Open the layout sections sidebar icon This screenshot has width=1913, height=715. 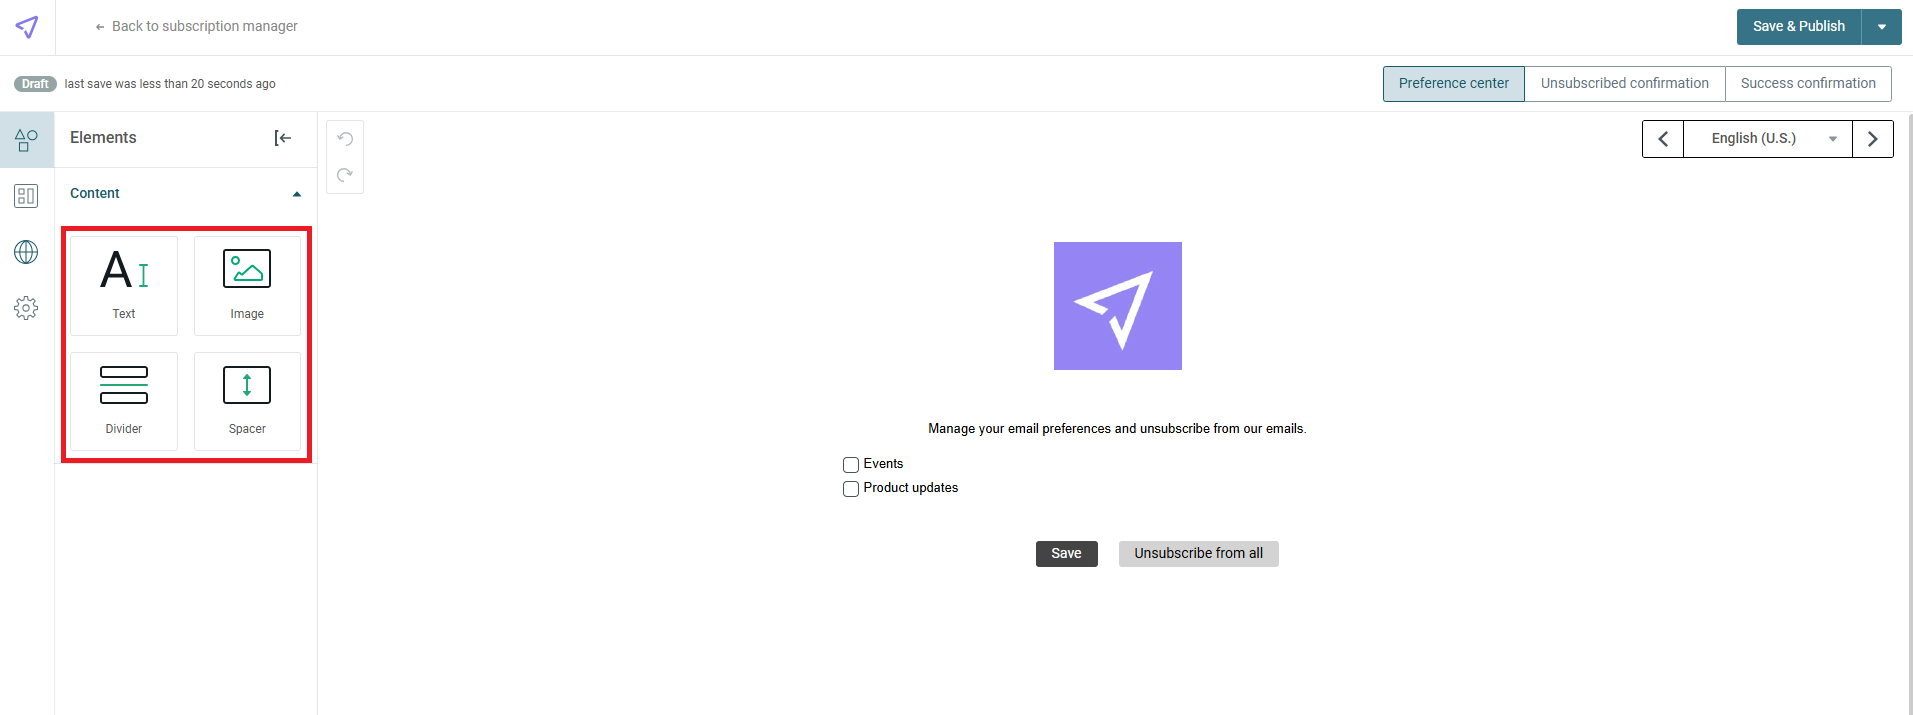[27, 196]
